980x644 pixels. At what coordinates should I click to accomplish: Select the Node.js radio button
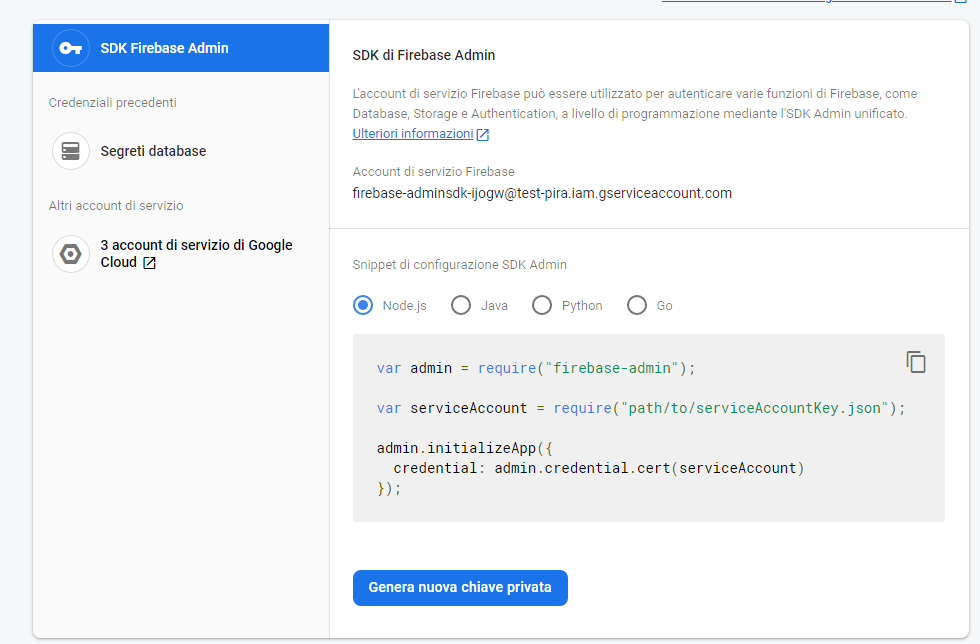click(363, 305)
